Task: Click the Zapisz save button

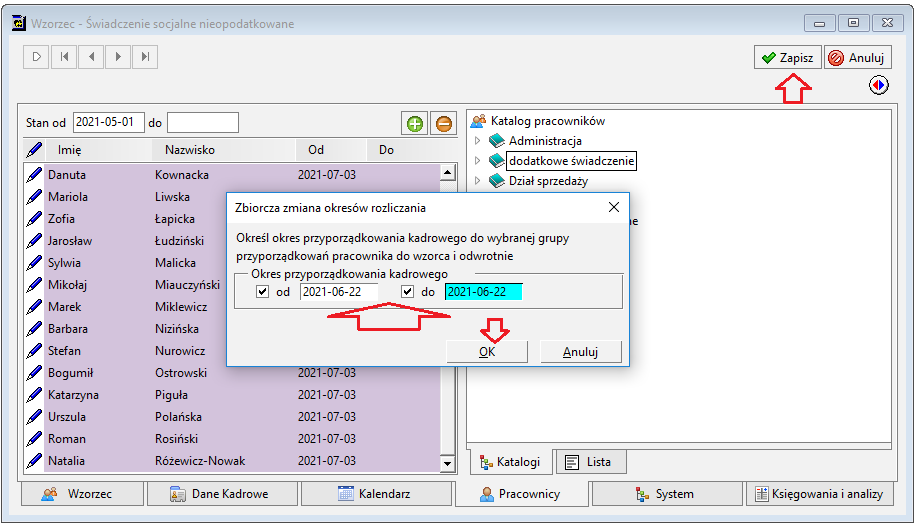Action: coord(788,57)
